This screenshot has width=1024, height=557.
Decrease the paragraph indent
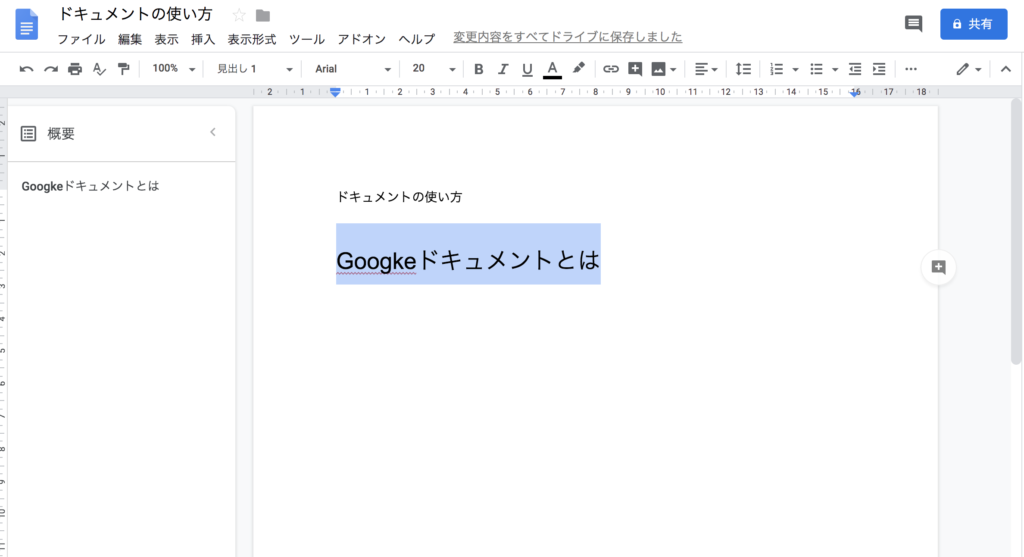click(855, 69)
